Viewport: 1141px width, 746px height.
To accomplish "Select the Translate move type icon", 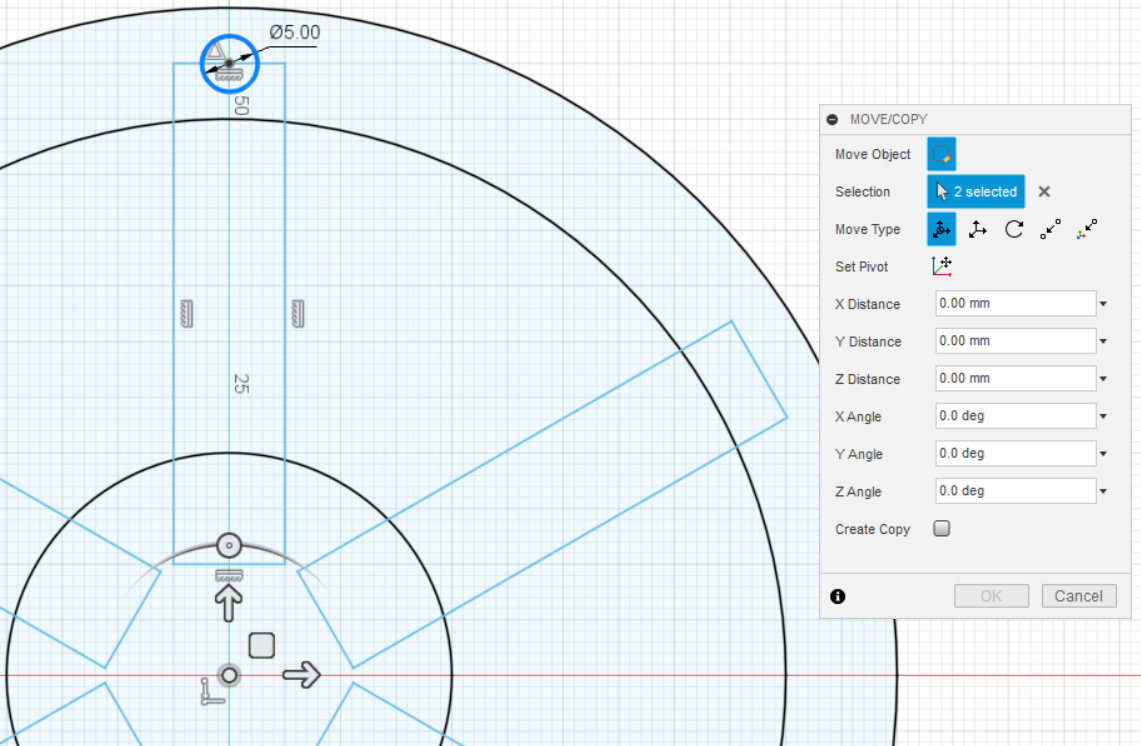I will point(977,229).
